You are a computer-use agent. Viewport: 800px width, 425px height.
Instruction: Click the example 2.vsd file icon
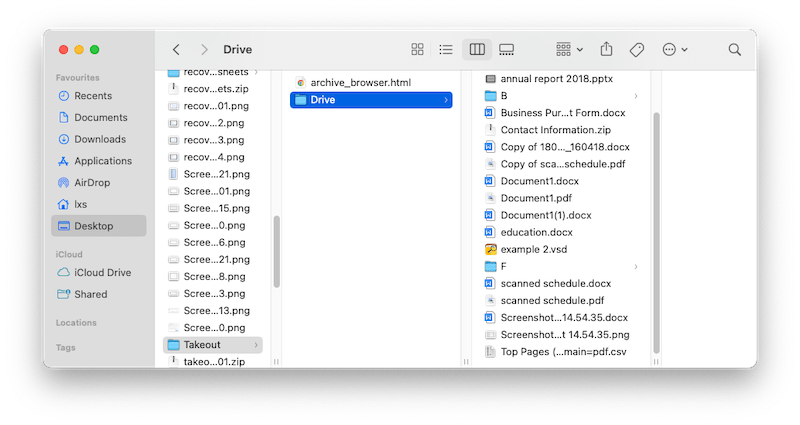click(x=490, y=249)
